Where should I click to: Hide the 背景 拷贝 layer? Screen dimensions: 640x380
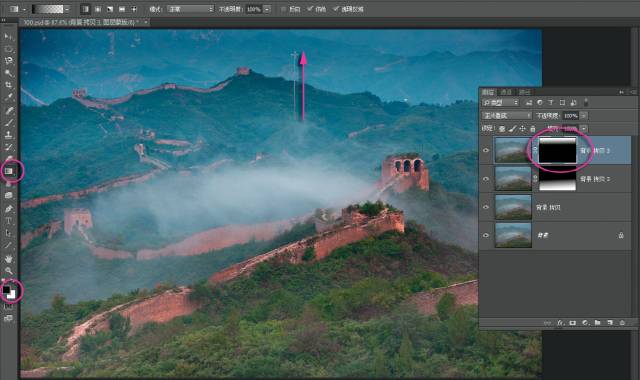486,207
